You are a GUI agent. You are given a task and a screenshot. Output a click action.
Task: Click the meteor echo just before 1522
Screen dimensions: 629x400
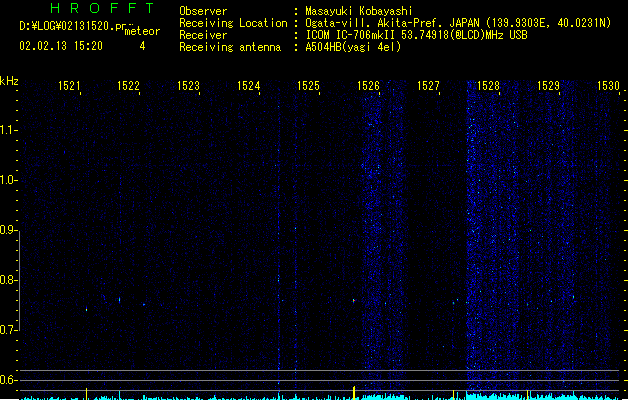(120, 299)
